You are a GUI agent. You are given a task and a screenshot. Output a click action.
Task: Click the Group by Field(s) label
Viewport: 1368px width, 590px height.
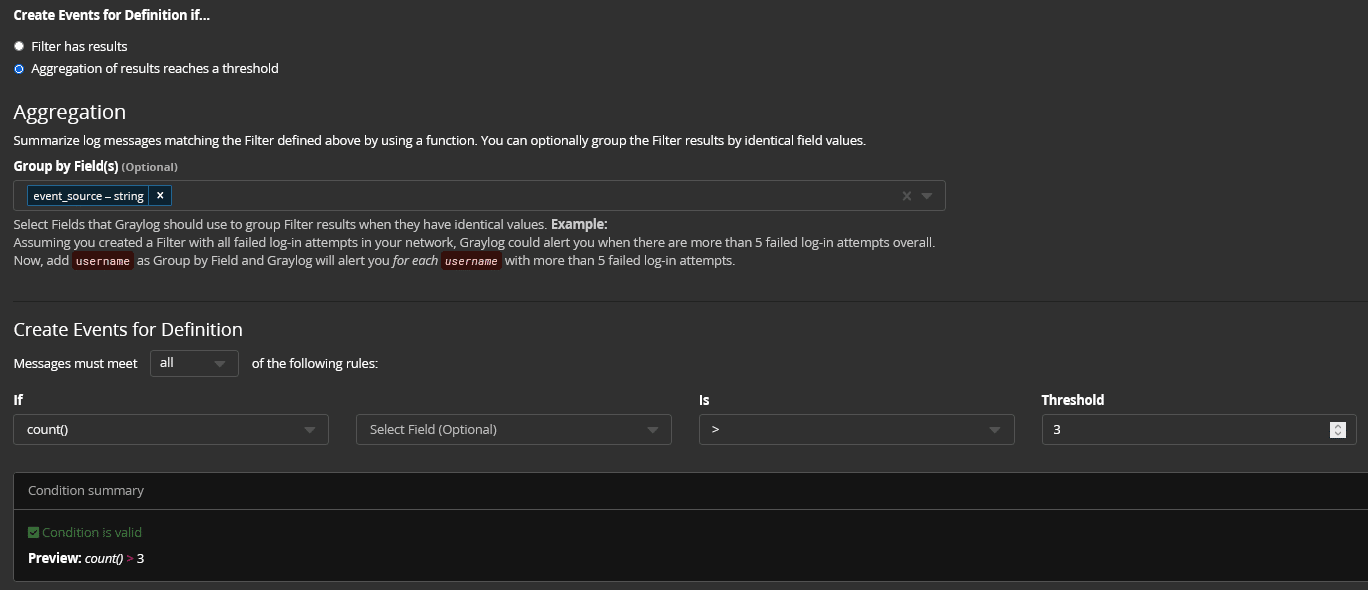coord(66,166)
